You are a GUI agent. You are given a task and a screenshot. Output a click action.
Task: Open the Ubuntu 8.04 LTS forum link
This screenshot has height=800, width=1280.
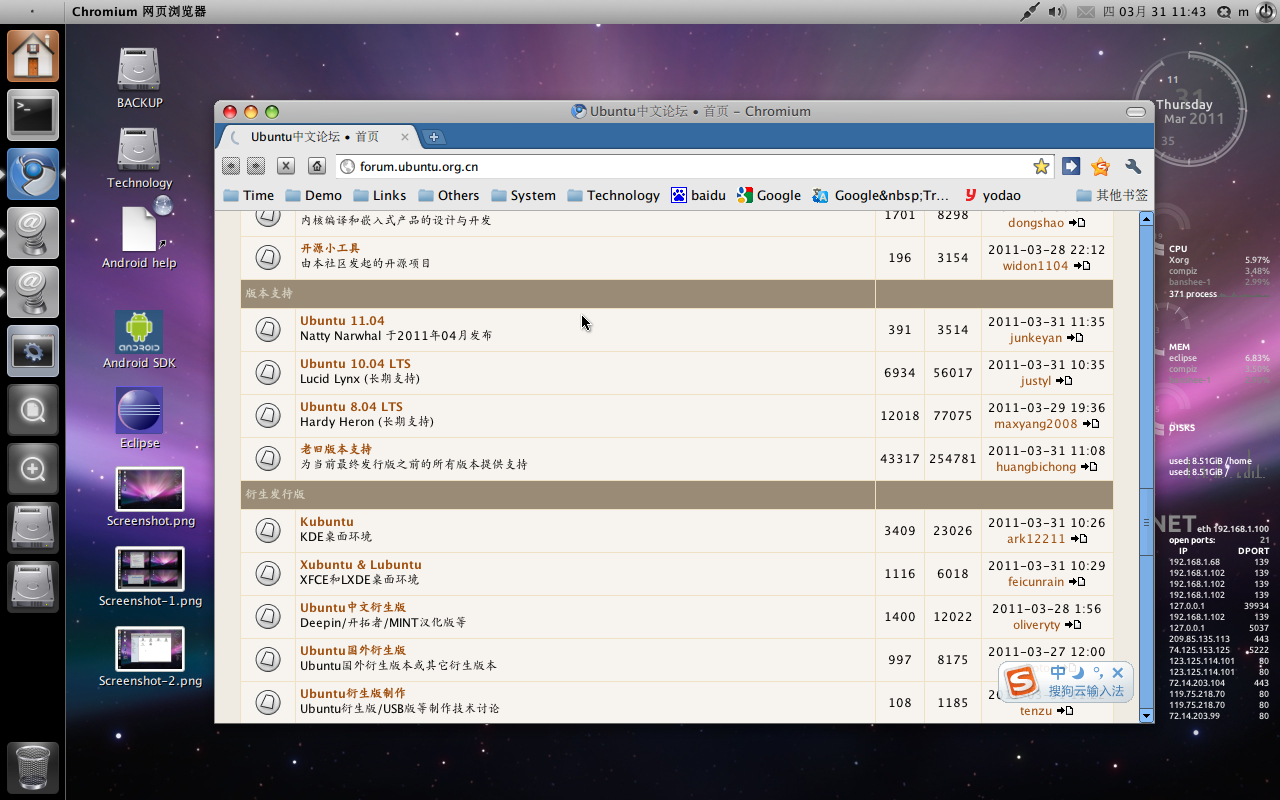pyautogui.click(x=351, y=407)
